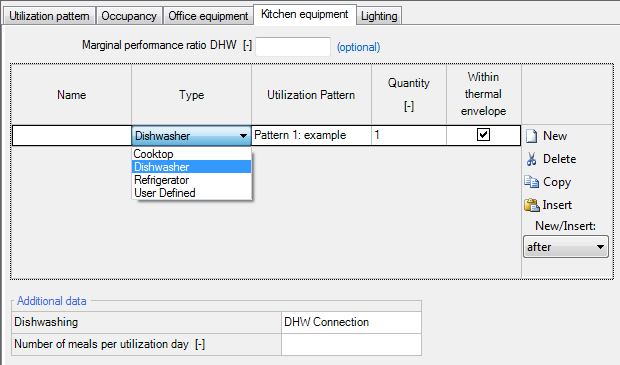Click the Copy button label
Screen dimensions: 620x365
click(557, 182)
